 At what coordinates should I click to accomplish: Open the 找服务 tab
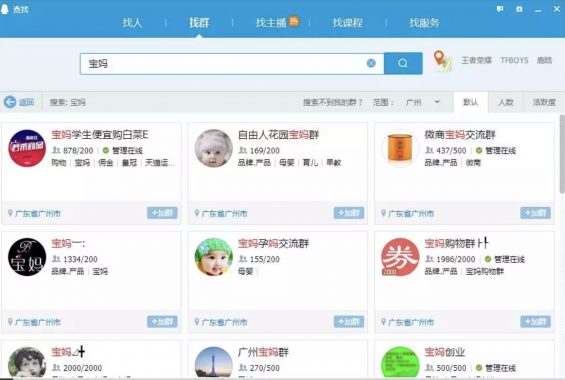[424, 23]
